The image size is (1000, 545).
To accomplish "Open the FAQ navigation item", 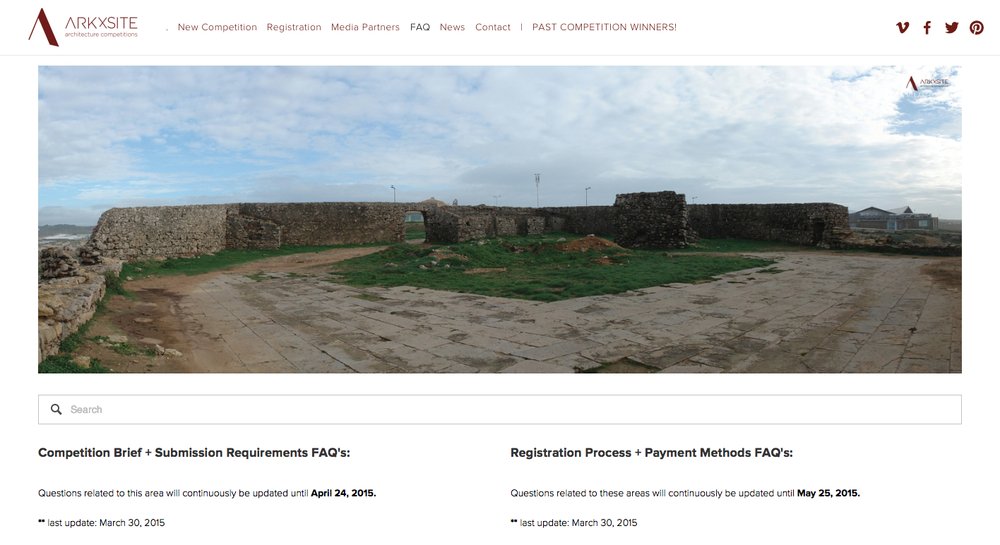I will pos(420,27).
